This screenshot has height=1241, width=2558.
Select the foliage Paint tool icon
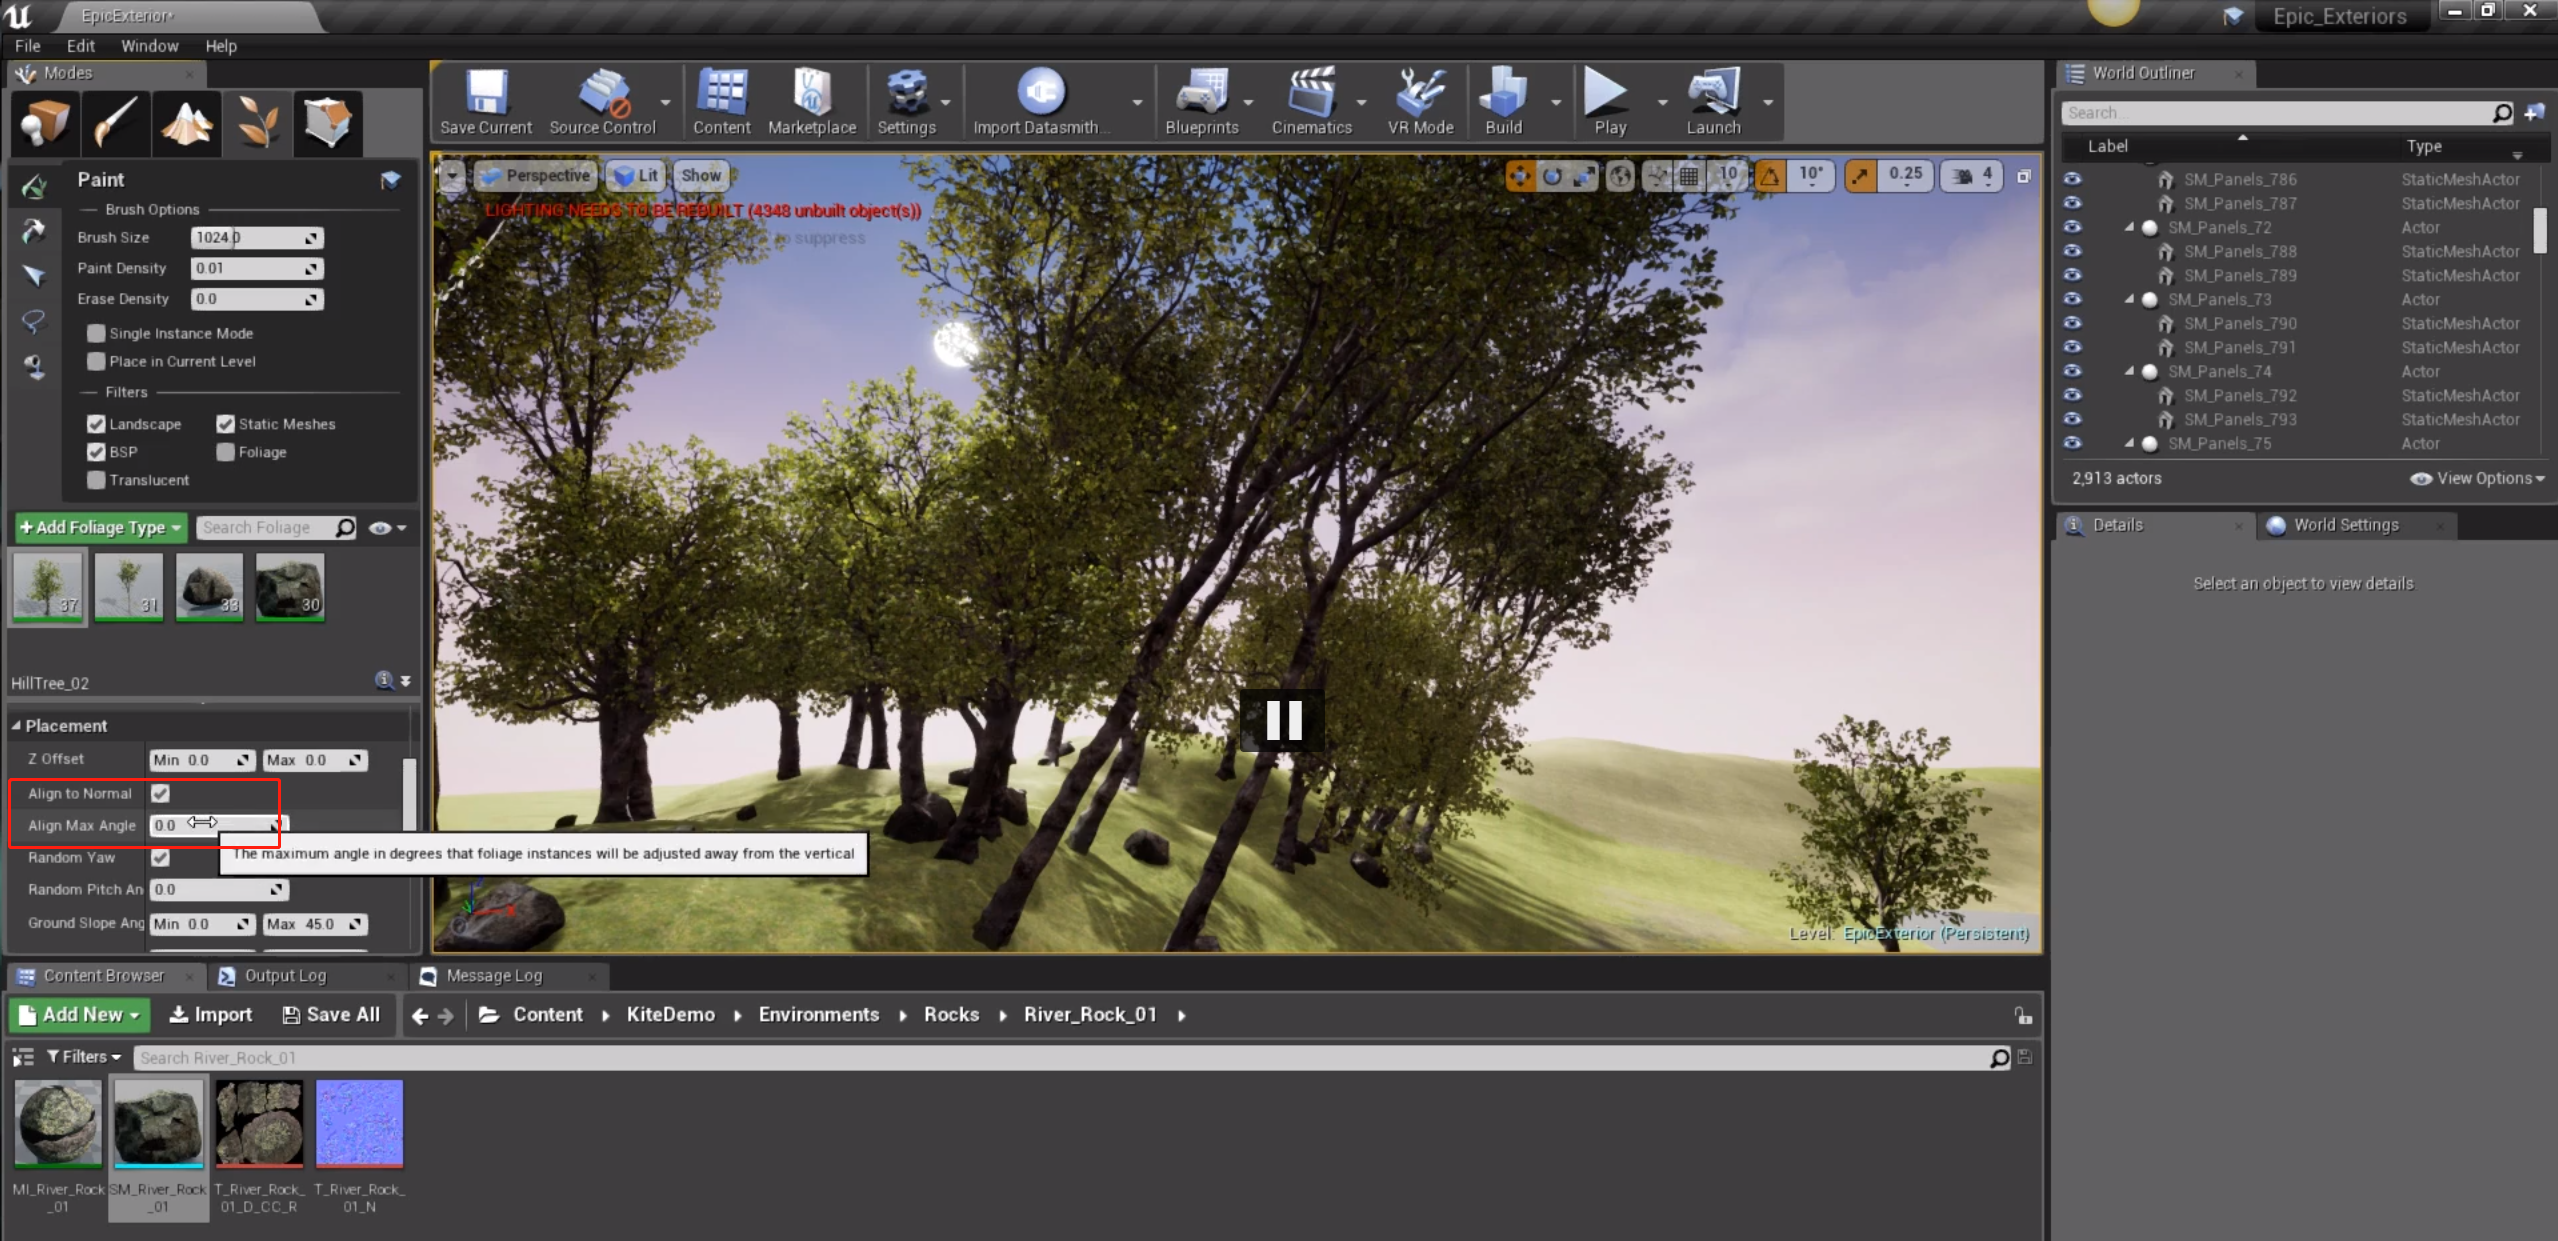coord(34,186)
